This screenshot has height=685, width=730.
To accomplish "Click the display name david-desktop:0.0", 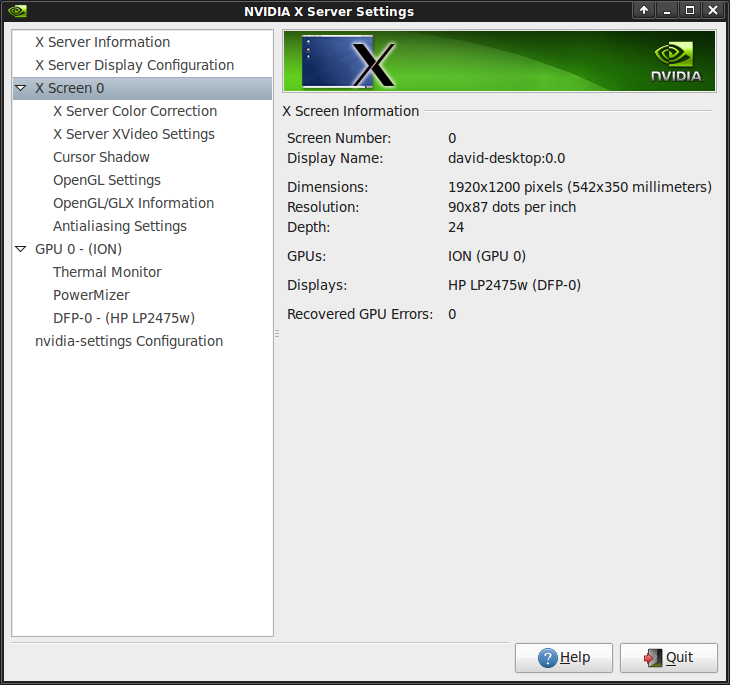I will tap(507, 158).
